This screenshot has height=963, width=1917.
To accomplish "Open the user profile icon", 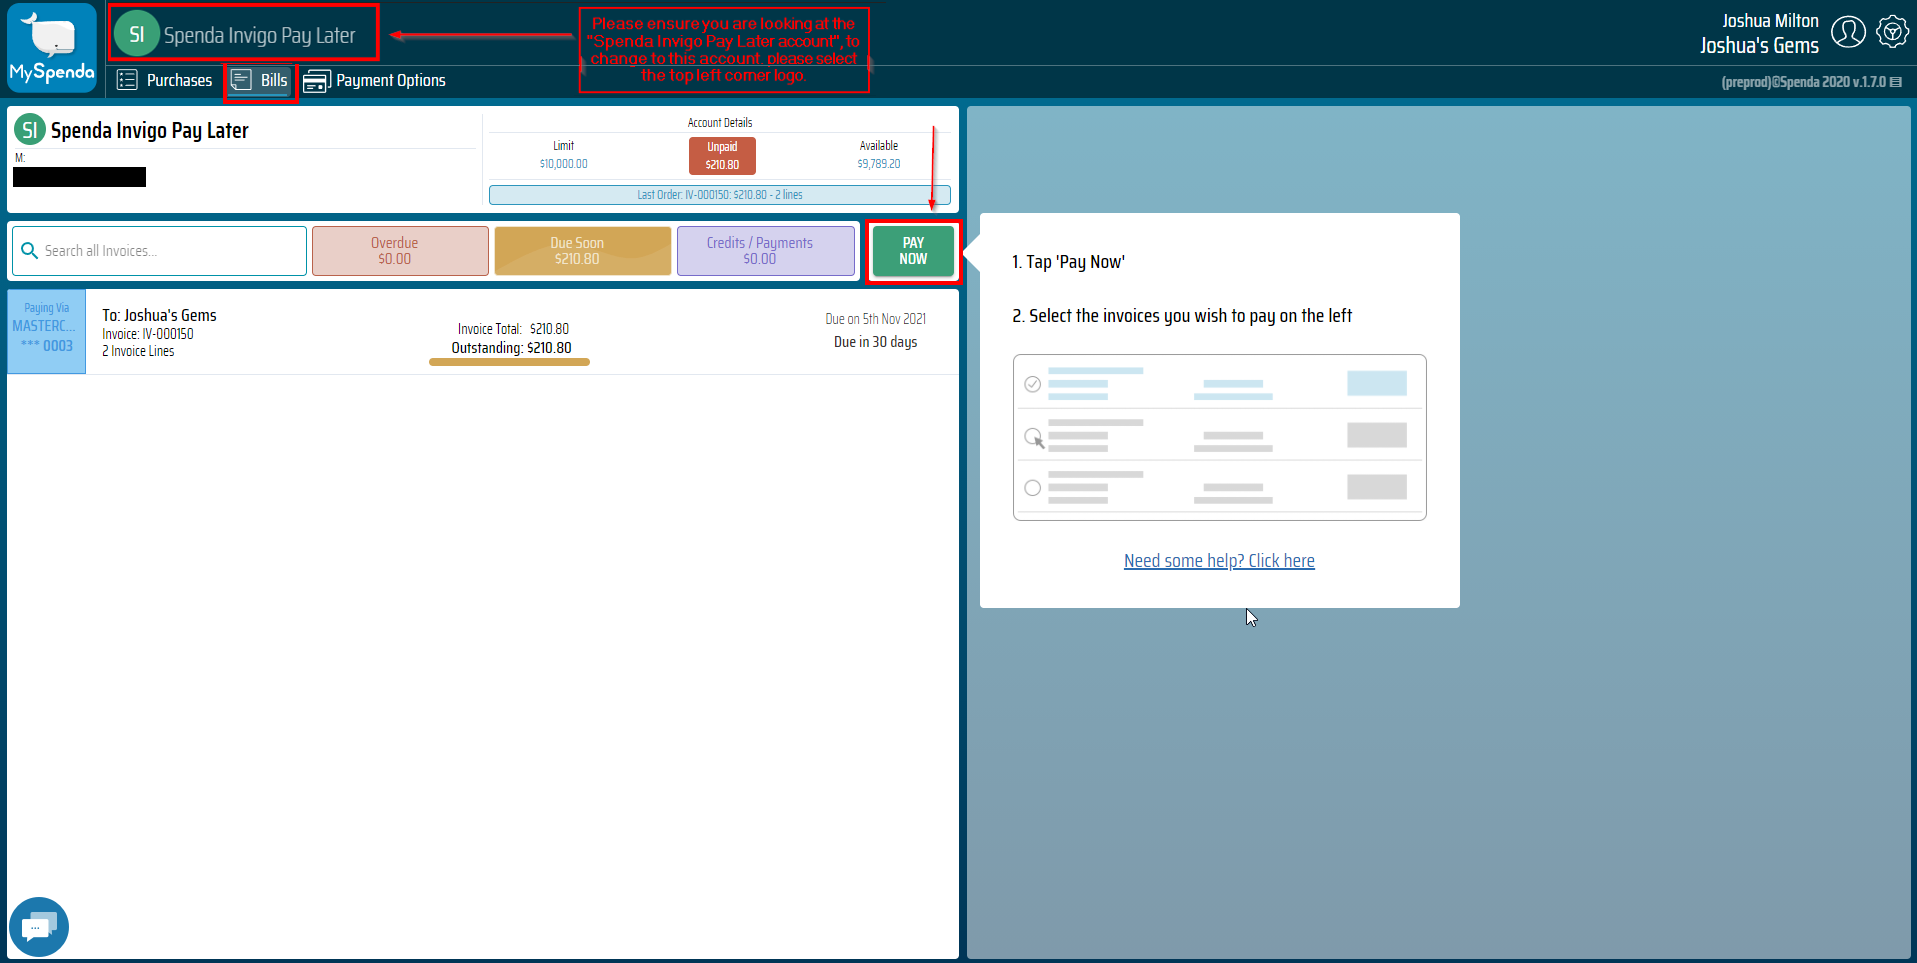I will (1848, 32).
